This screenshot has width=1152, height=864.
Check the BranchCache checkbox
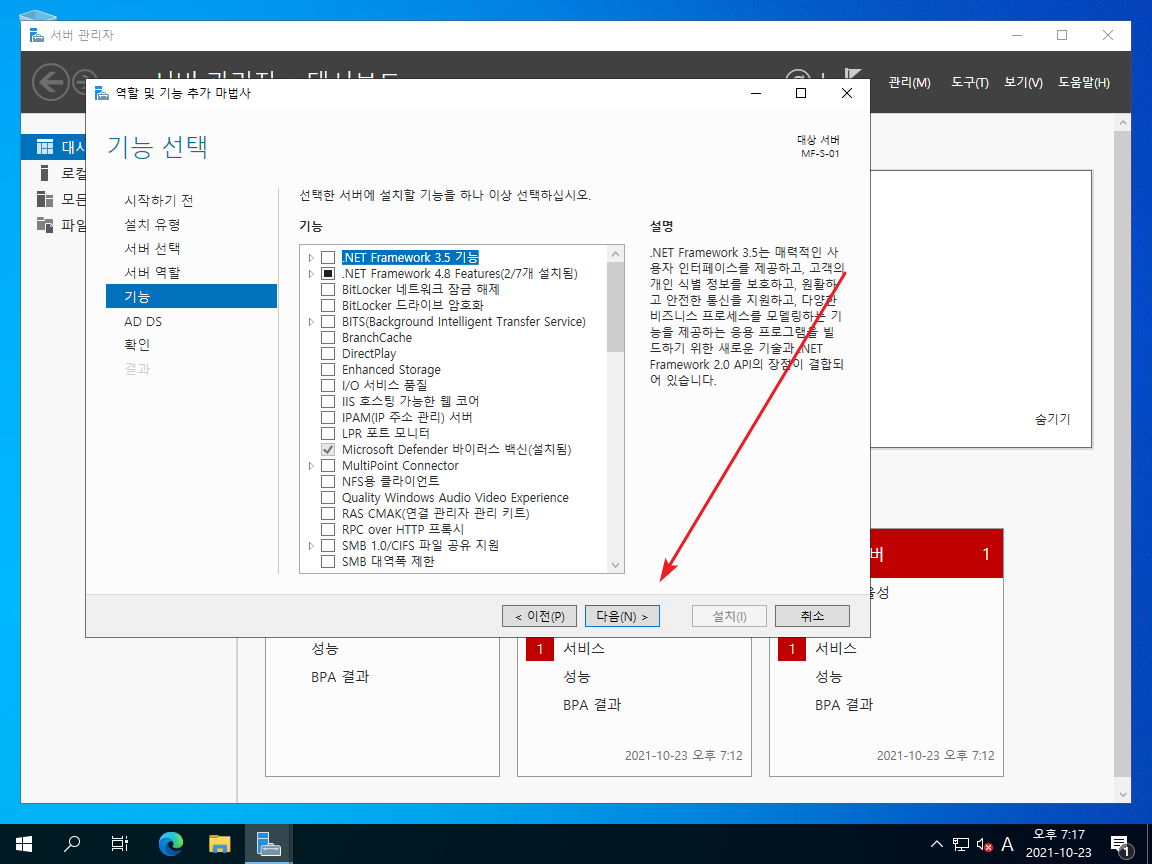point(328,338)
